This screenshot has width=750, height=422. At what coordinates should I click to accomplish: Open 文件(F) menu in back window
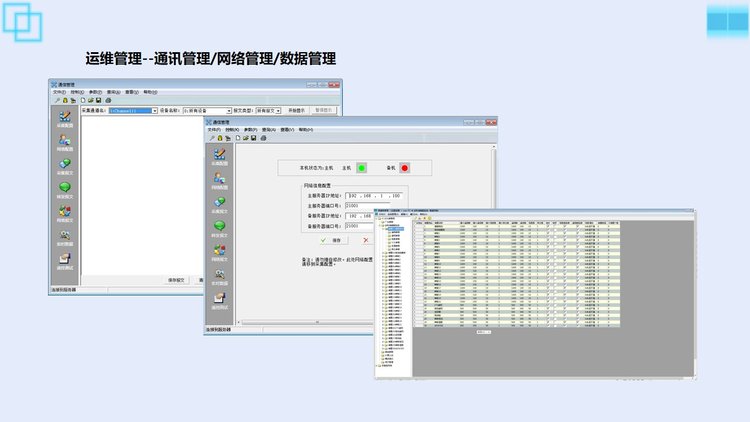pyautogui.click(x=59, y=92)
